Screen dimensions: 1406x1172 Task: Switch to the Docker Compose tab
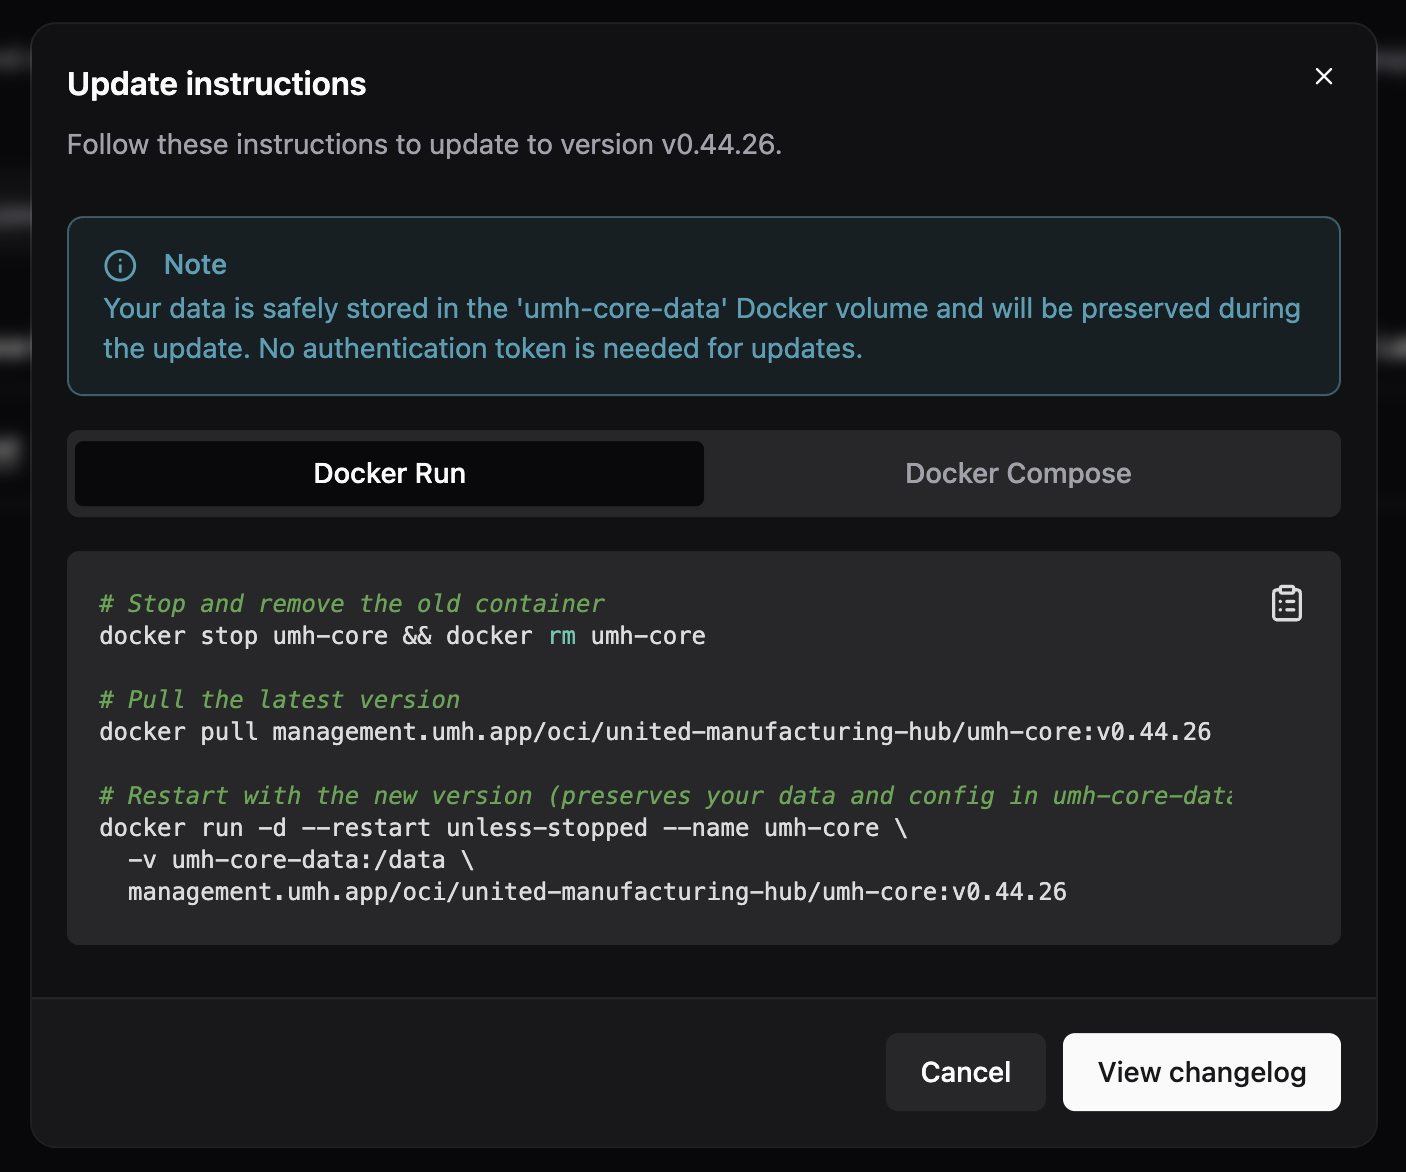[1018, 473]
